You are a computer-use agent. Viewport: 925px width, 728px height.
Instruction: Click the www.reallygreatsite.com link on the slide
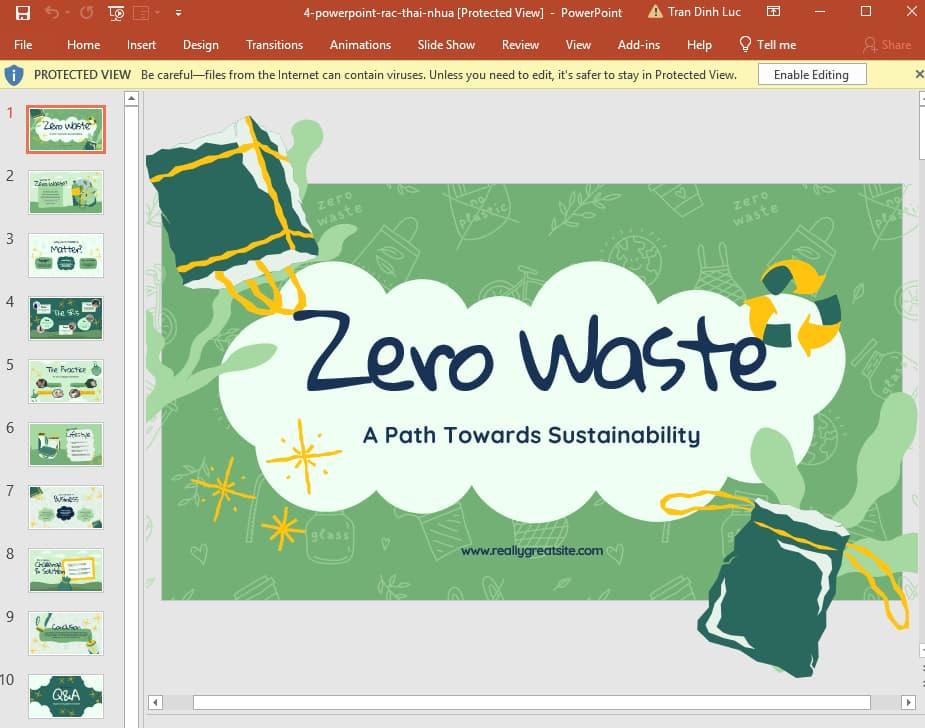[x=532, y=550]
